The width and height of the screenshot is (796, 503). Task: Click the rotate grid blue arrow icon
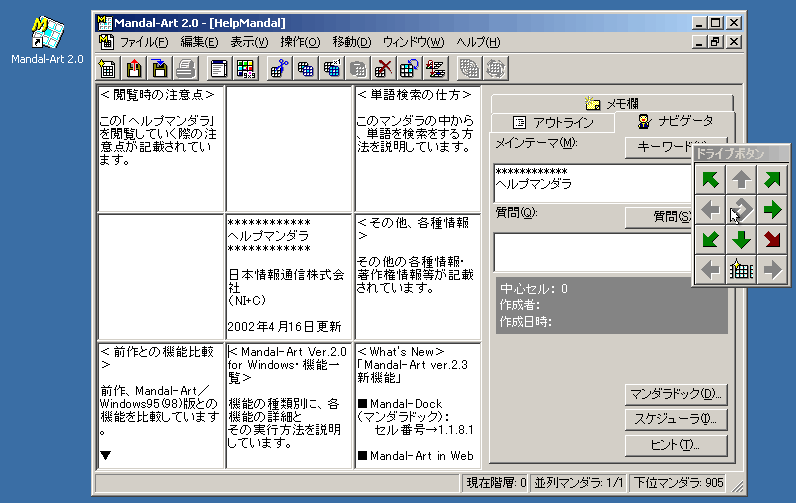tap(409, 69)
